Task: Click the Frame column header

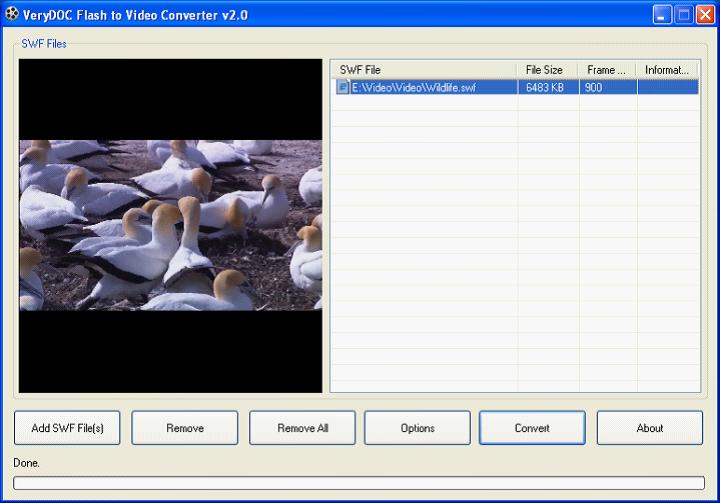Action: [x=607, y=70]
